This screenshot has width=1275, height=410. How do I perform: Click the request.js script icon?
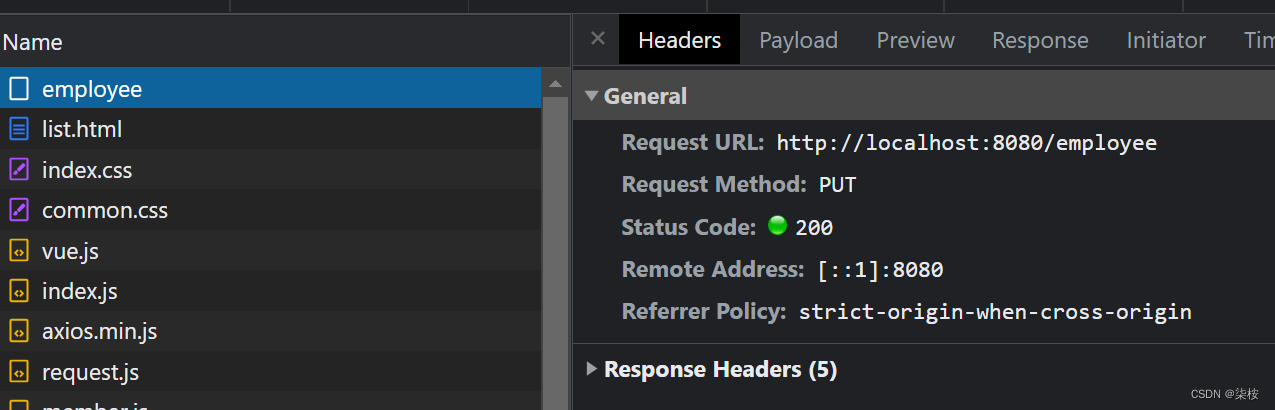(19, 372)
